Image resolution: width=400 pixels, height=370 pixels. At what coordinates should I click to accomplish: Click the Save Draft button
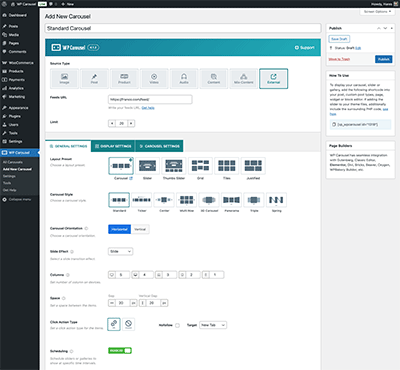339,39
